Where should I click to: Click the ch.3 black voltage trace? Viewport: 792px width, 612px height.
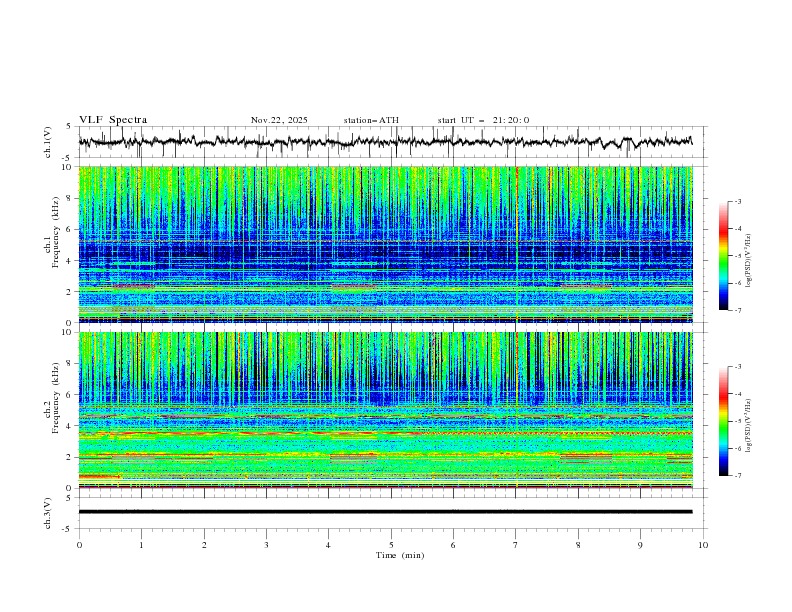pyautogui.click(x=385, y=512)
